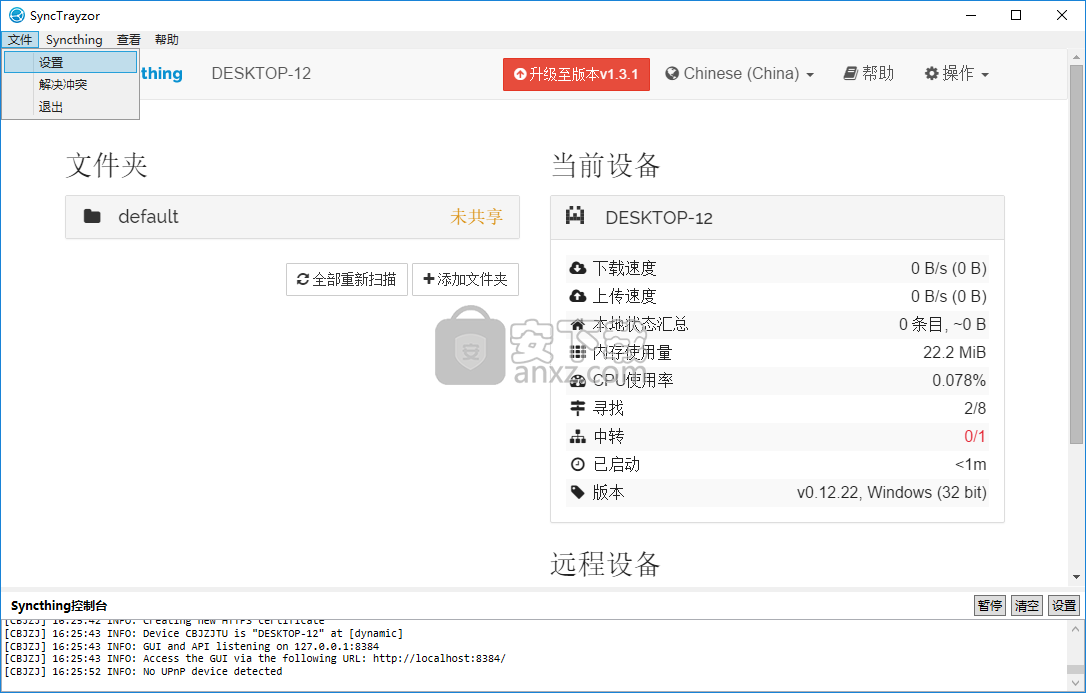
Task: Click the SyncTrayzor title bar icon
Action: coord(17,15)
